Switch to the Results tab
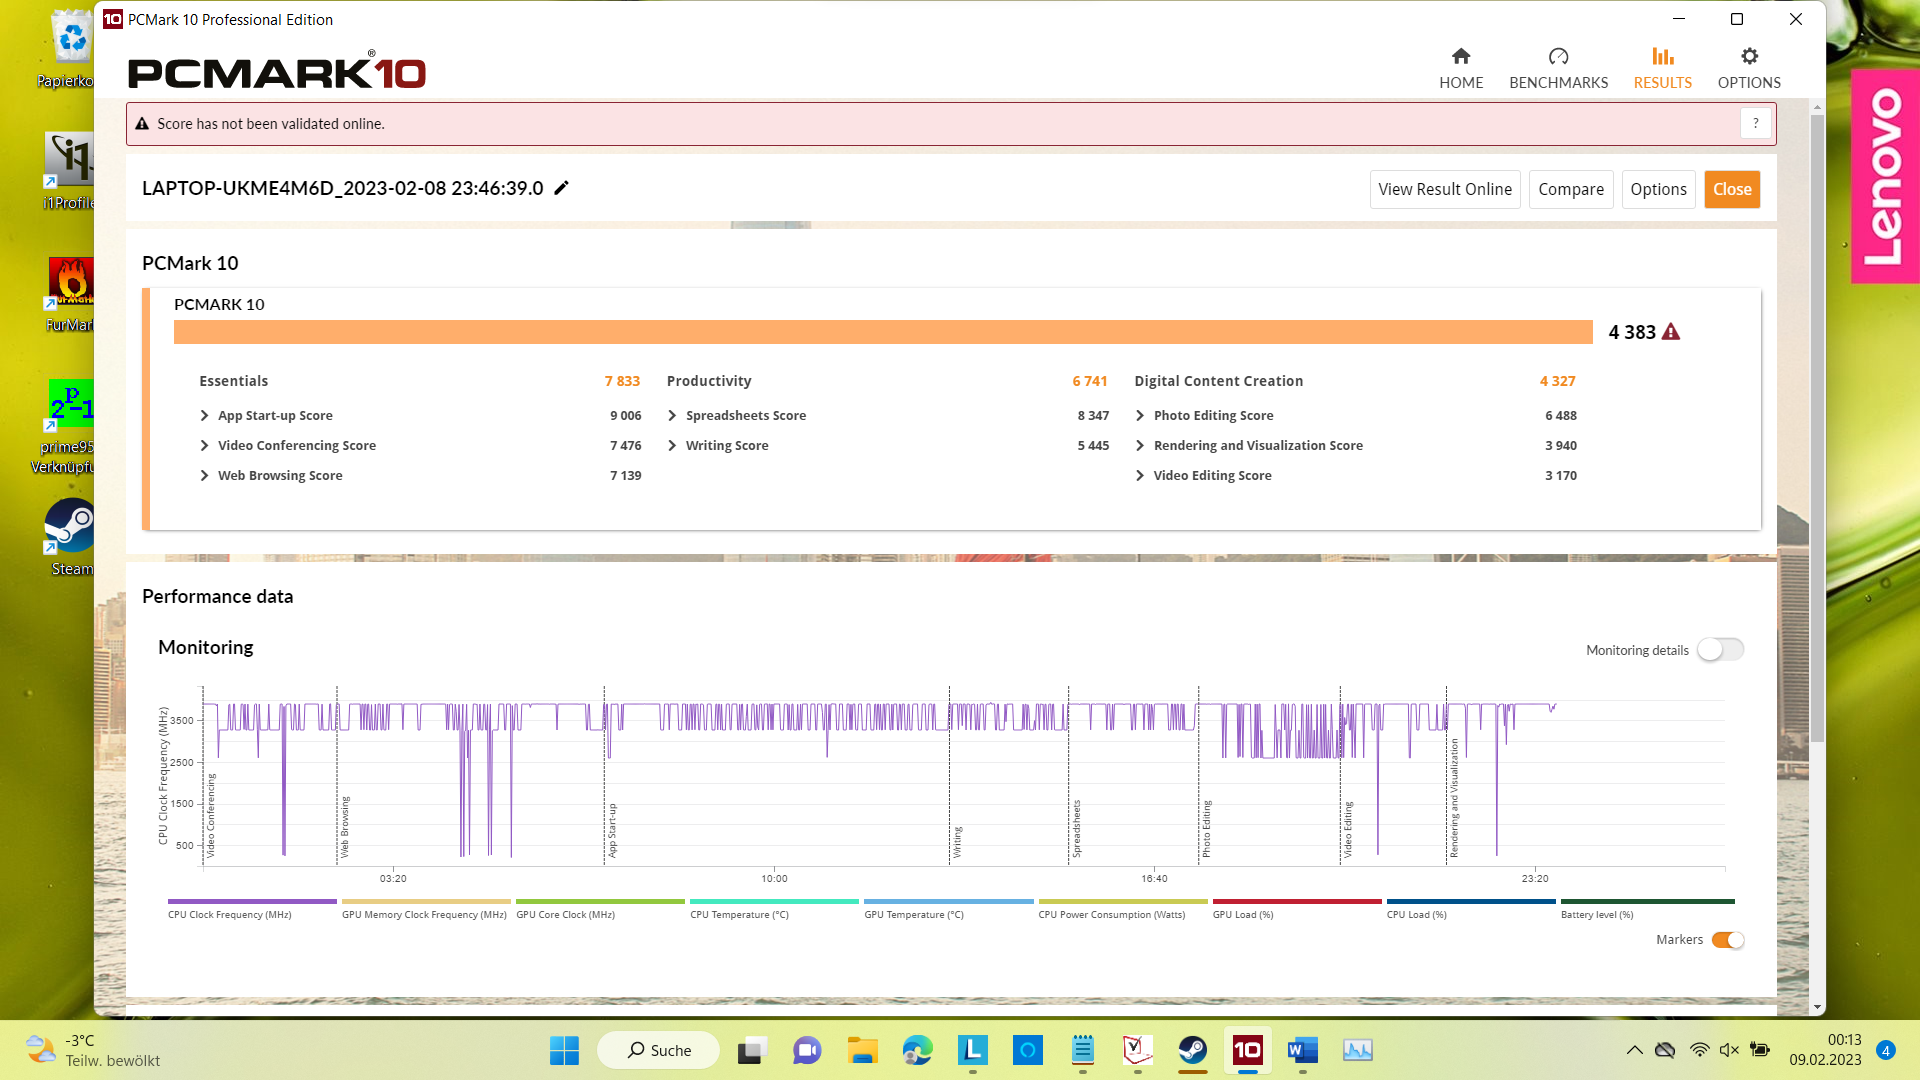 [x=1662, y=67]
